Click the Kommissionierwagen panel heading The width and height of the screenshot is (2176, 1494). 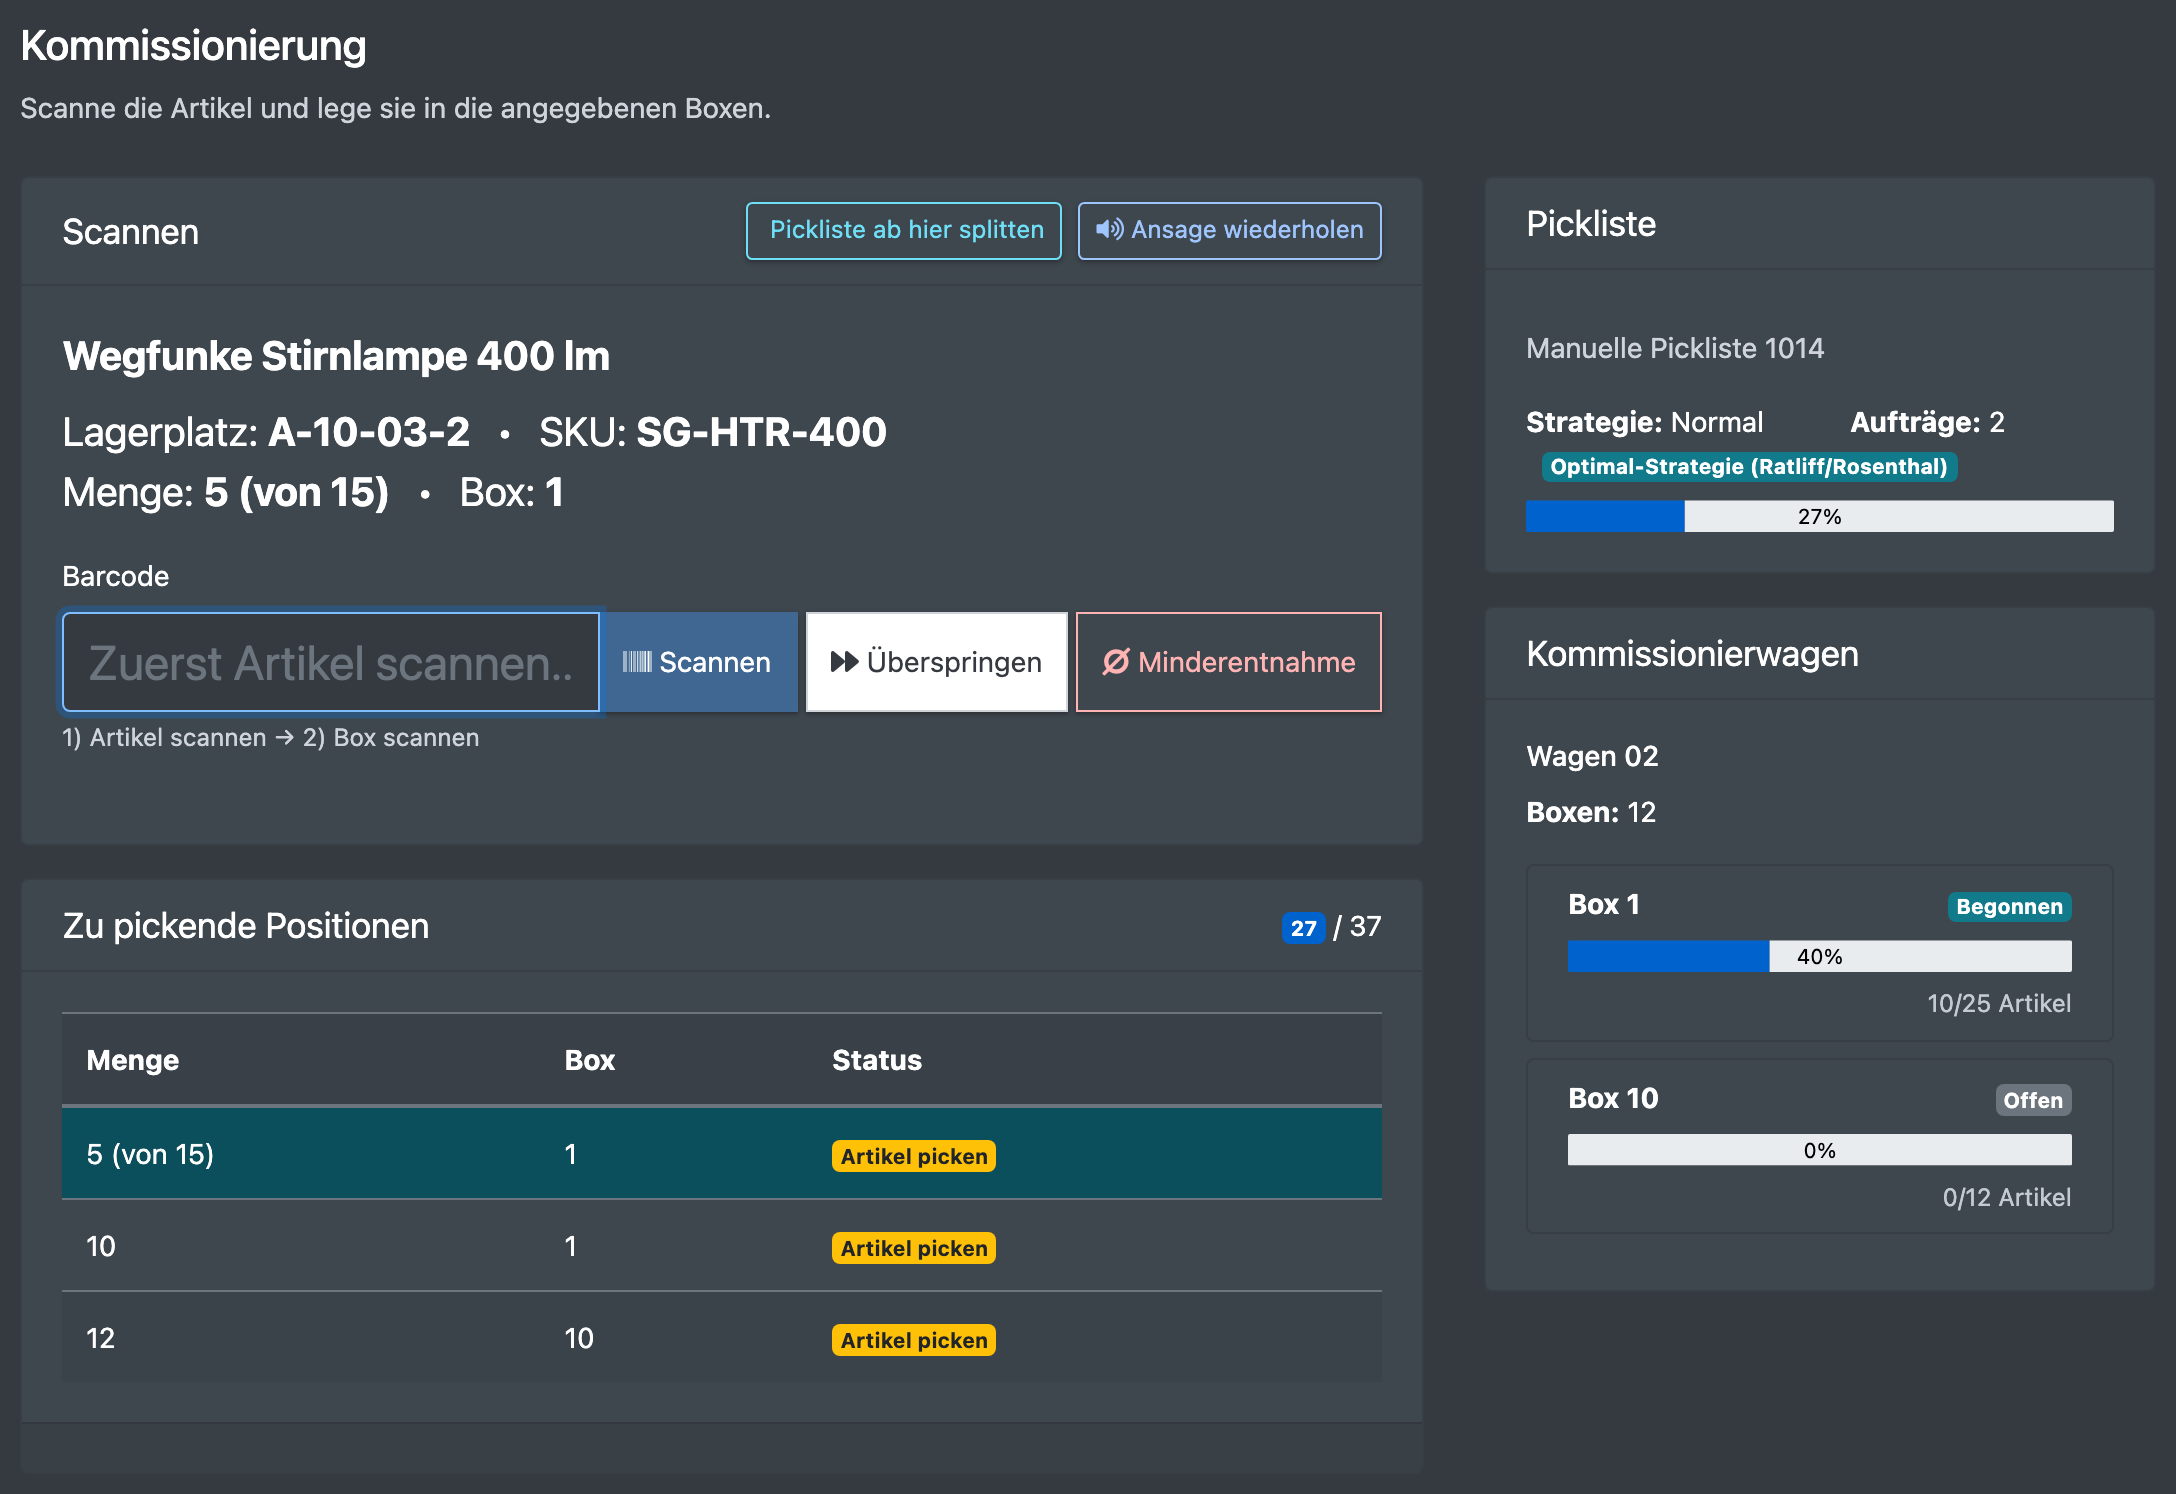1693,654
